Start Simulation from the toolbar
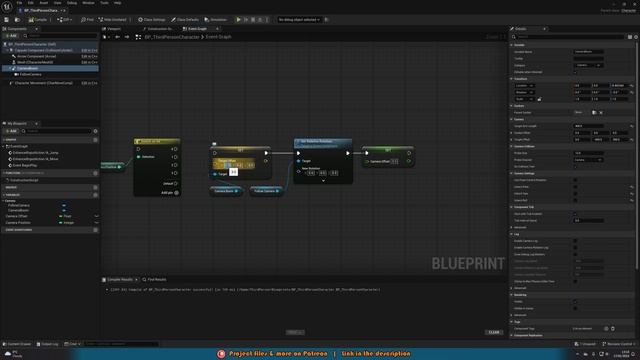 [216, 20]
